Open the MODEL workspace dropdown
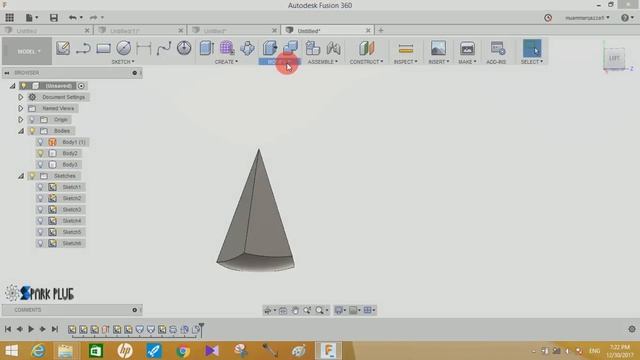The image size is (640, 360). pyautogui.click(x=28, y=51)
